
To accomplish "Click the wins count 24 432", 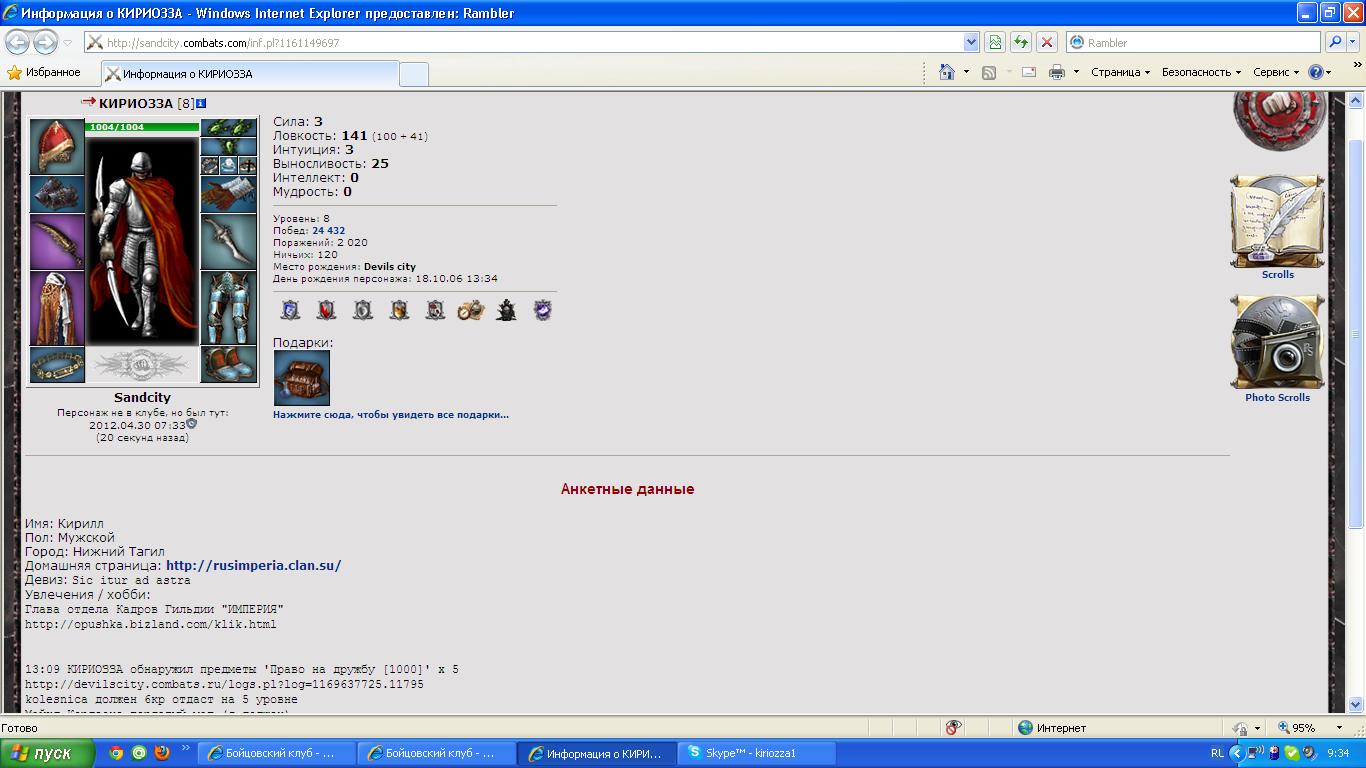I will click(x=328, y=231).
